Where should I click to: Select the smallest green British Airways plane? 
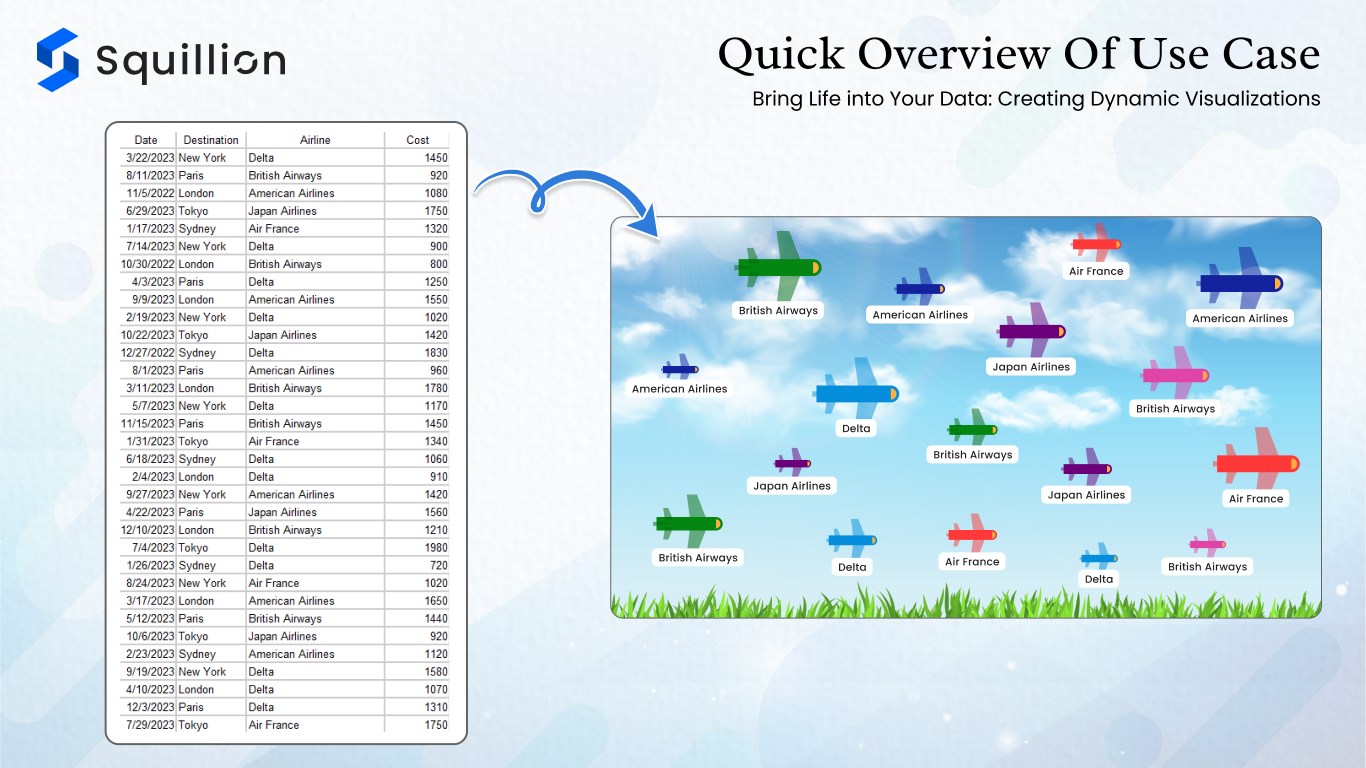tap(972, 428)
